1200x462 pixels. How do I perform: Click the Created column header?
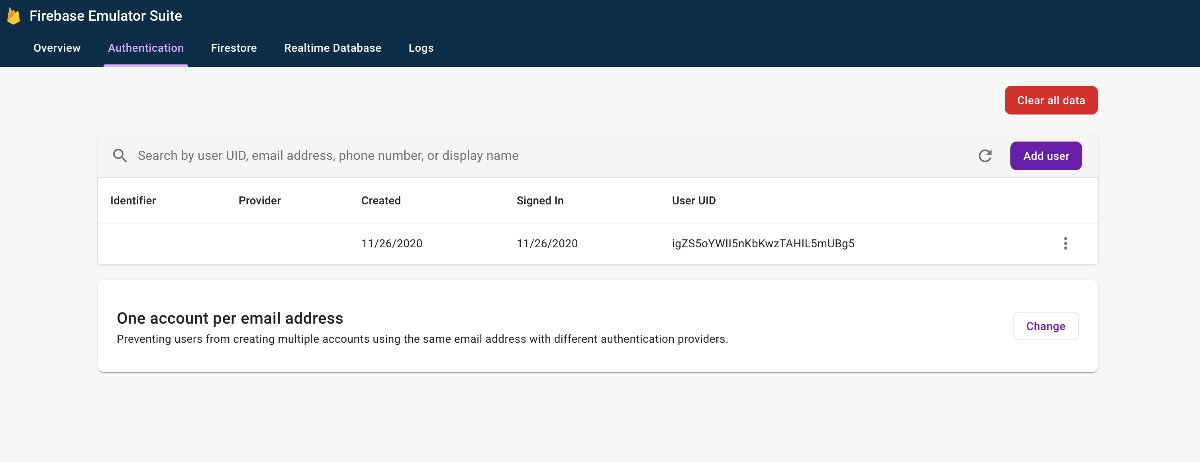coord(381,200)
